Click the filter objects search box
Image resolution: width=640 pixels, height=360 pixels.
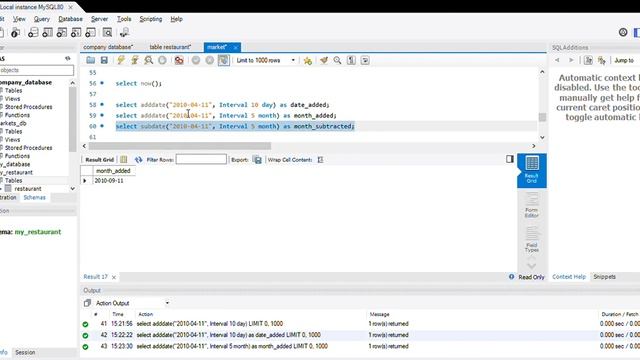coord(36,70)
